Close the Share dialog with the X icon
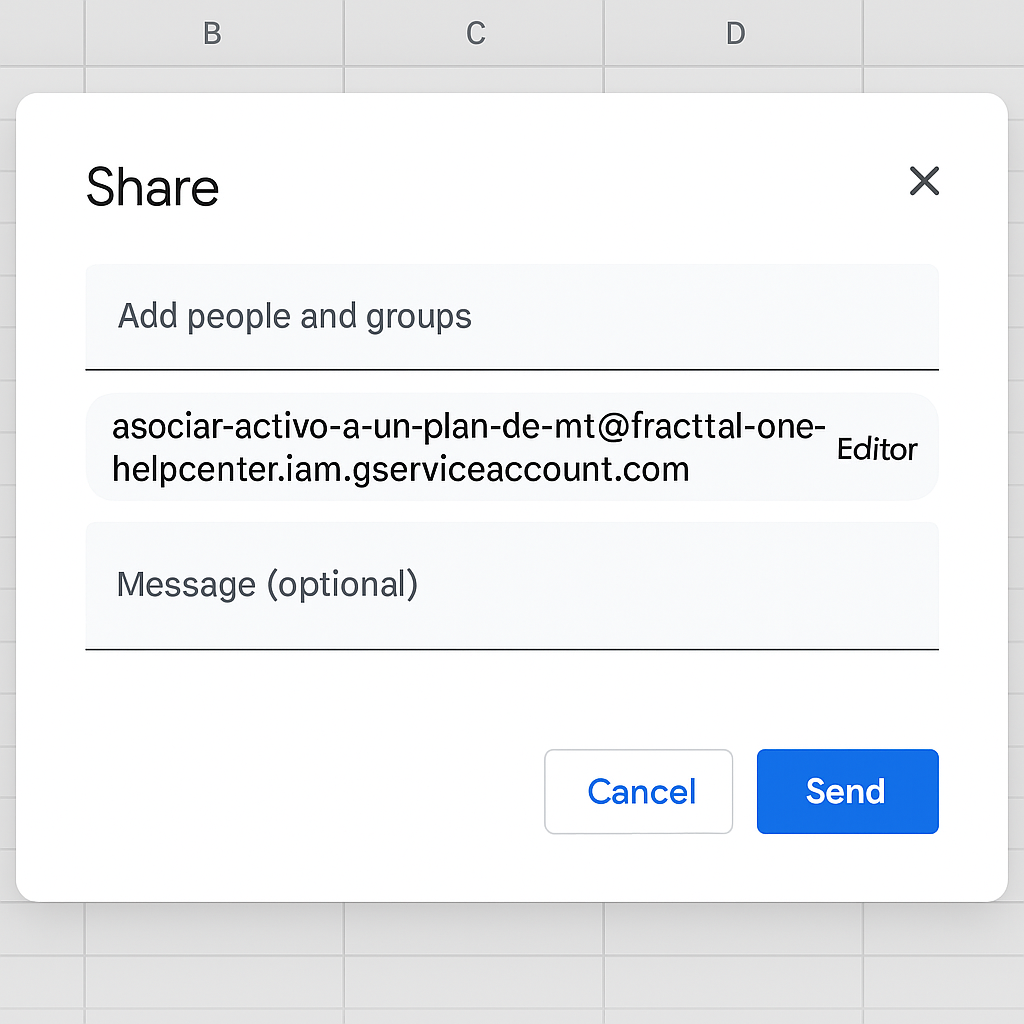 coord(924,181)
